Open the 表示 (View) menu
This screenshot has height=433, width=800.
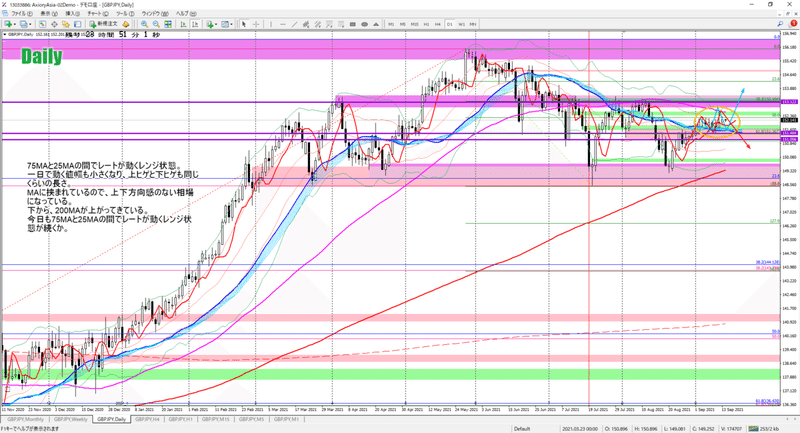[x=49, y=14]
